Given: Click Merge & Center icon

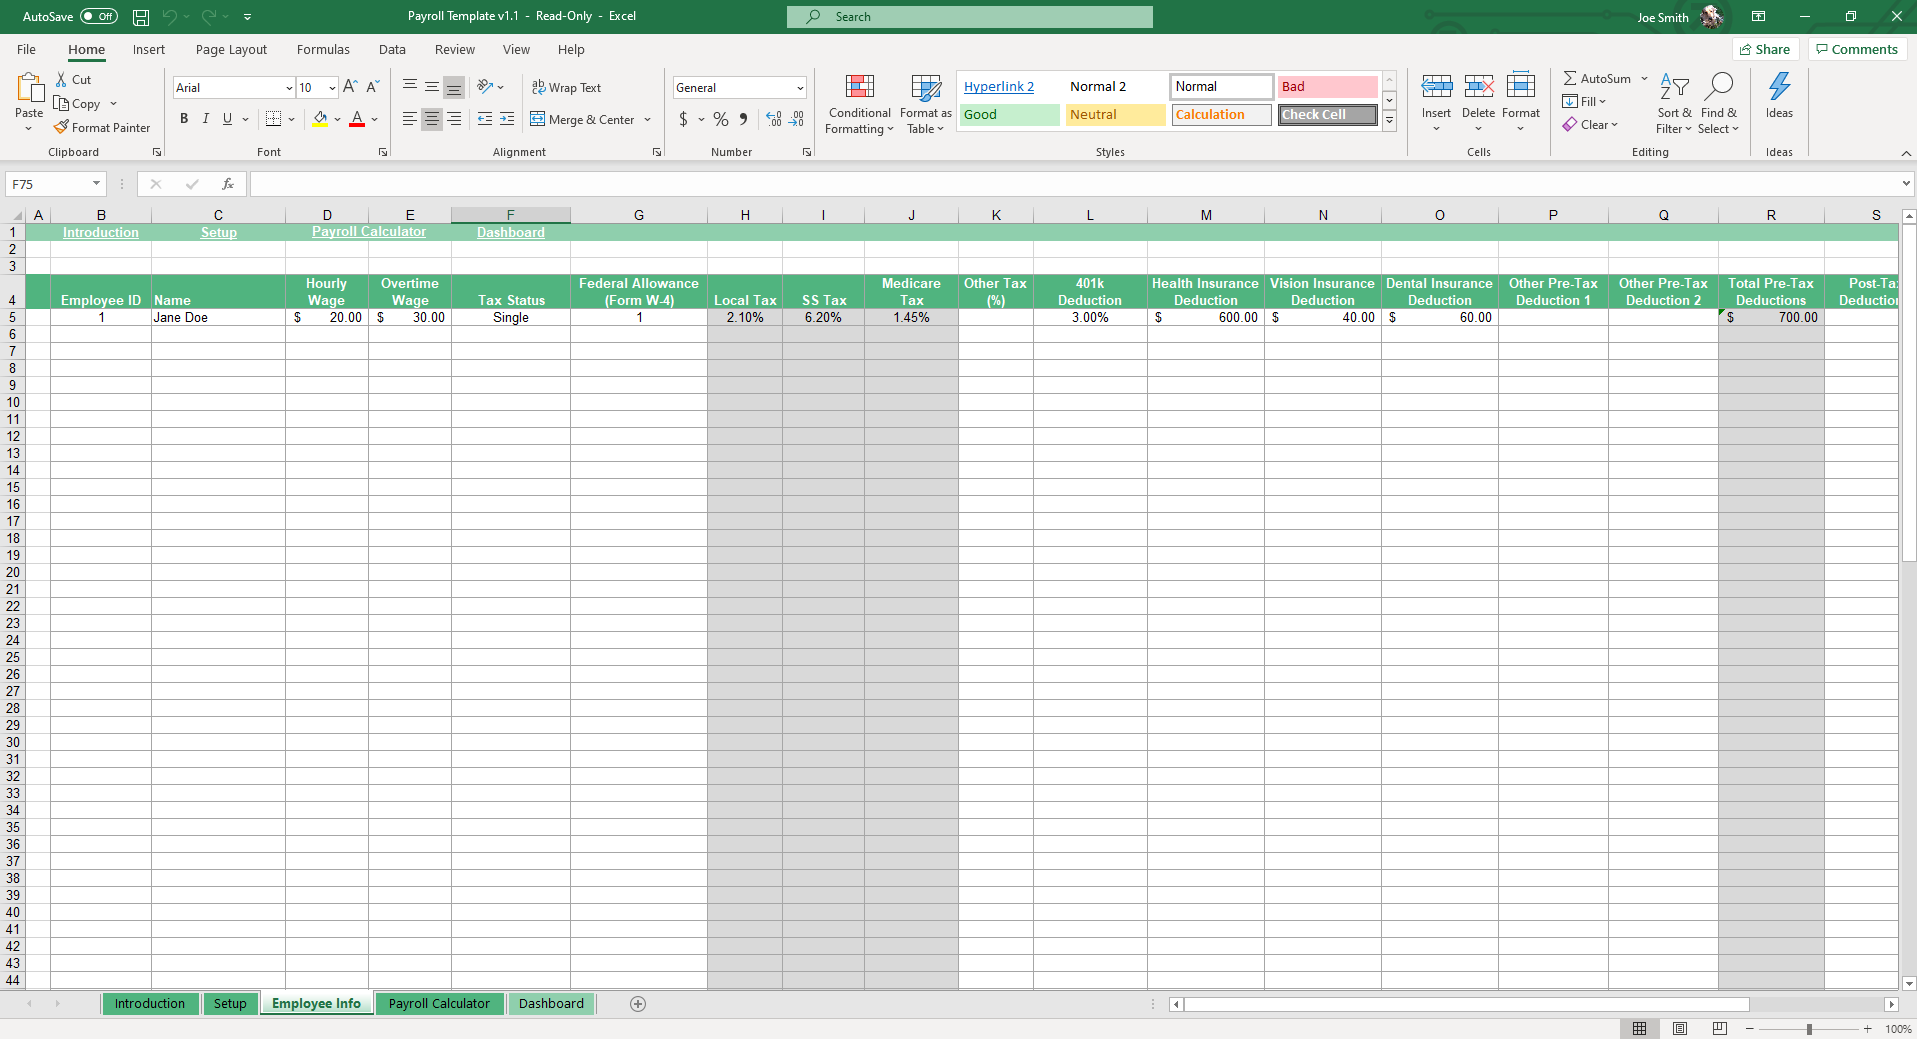Looking at the screenshot, I should 538,119.
